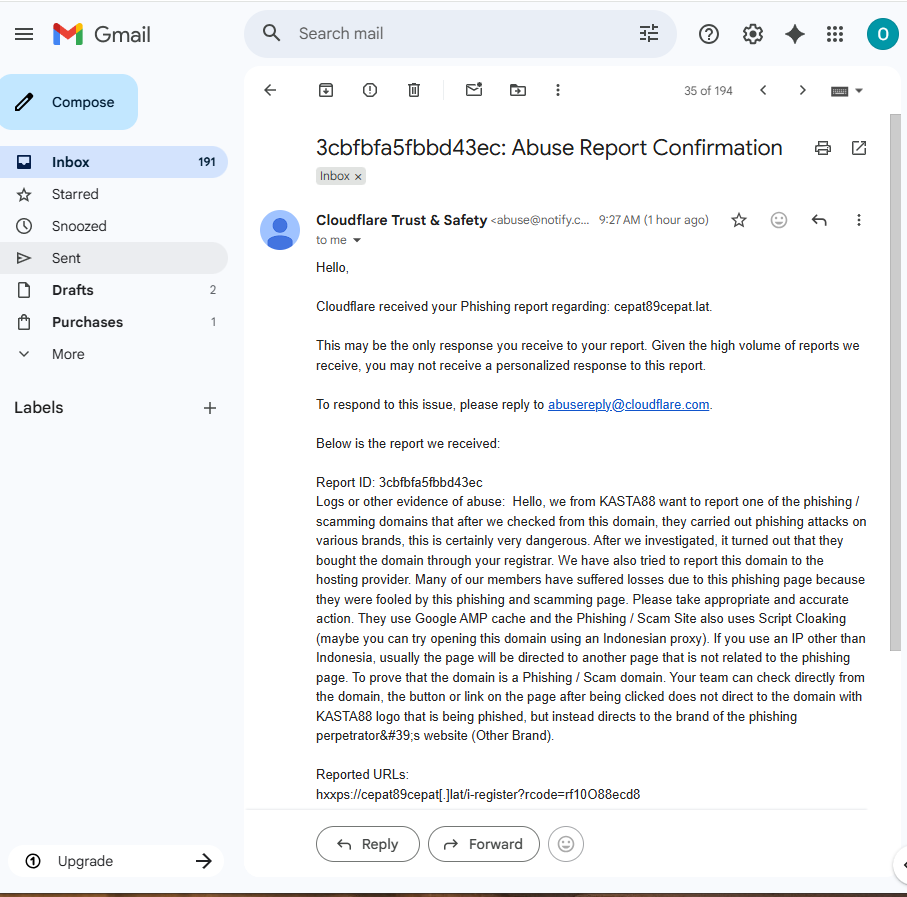The width and height of the screenshot is (907, 897).
Task: Go to newer email arrow
Action: pos(764,90)
